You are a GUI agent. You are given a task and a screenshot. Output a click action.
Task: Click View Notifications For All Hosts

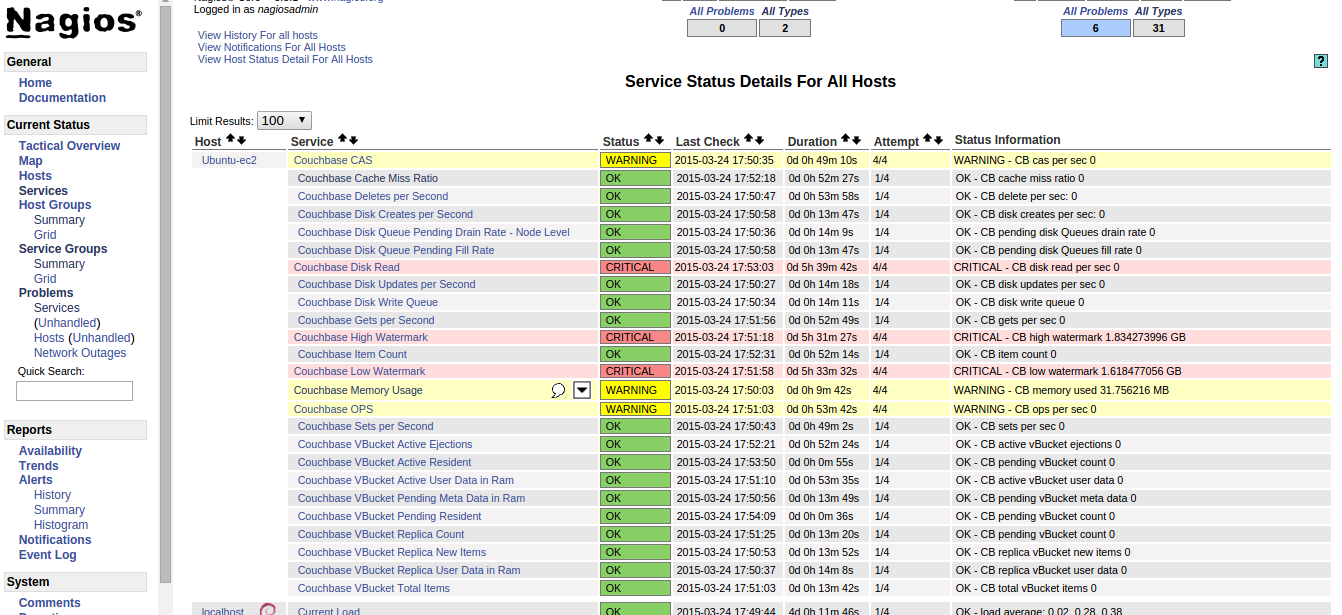point(272,47)
